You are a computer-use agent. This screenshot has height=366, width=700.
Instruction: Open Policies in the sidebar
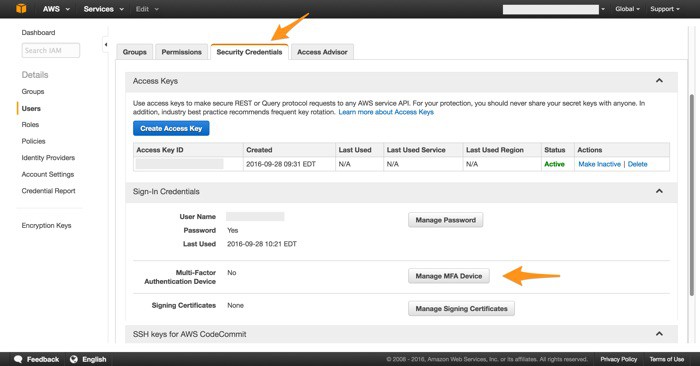[33, 141]
